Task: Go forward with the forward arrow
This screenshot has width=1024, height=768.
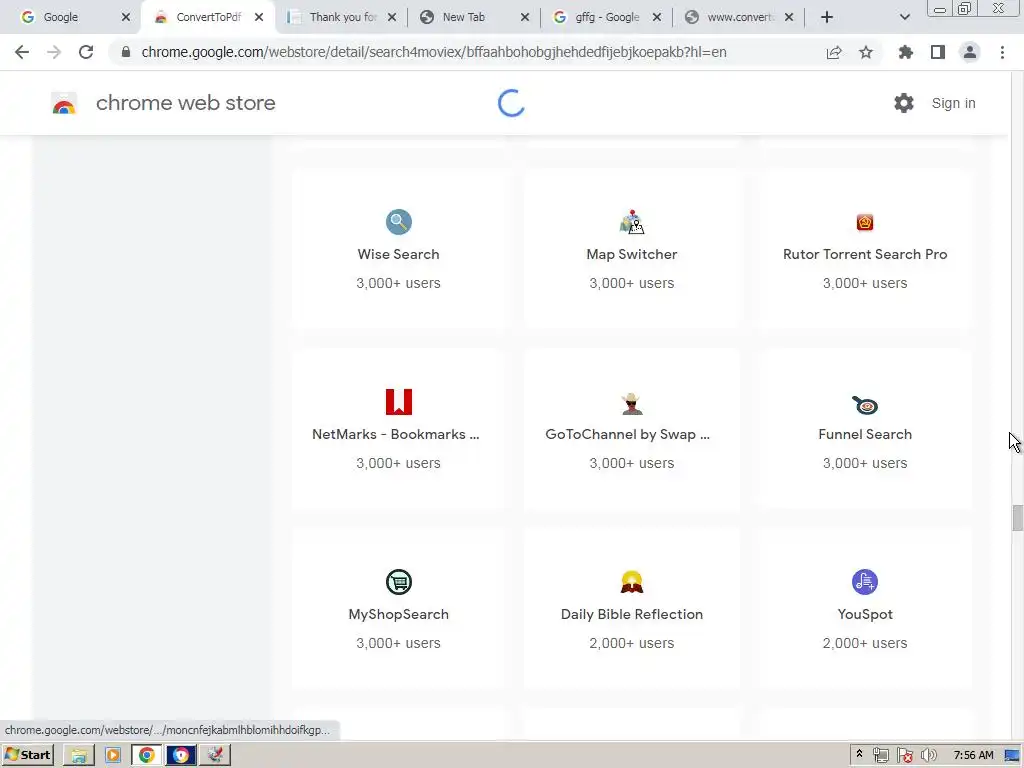Action: tap(54, 52)
